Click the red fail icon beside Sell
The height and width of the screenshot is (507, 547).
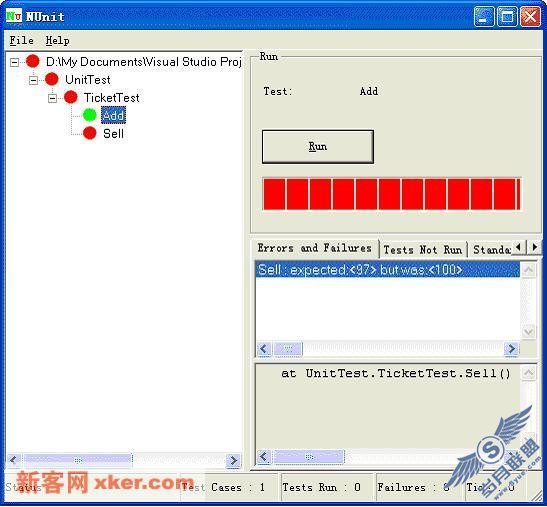tap(90, 133)
